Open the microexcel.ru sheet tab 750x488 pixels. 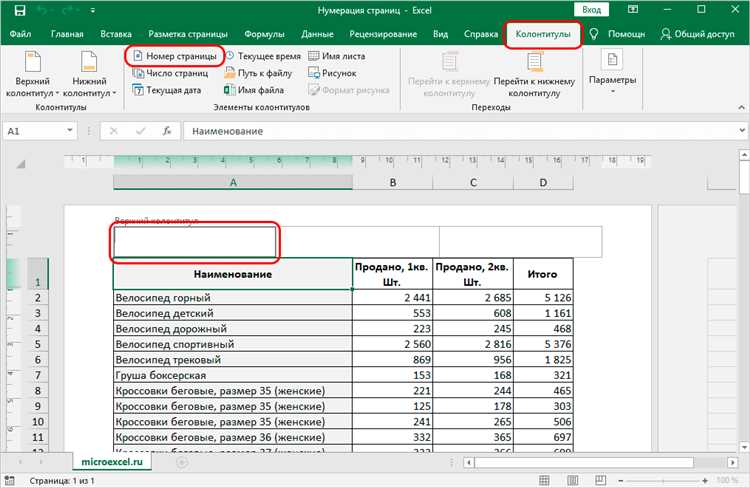tap(112, 462)
